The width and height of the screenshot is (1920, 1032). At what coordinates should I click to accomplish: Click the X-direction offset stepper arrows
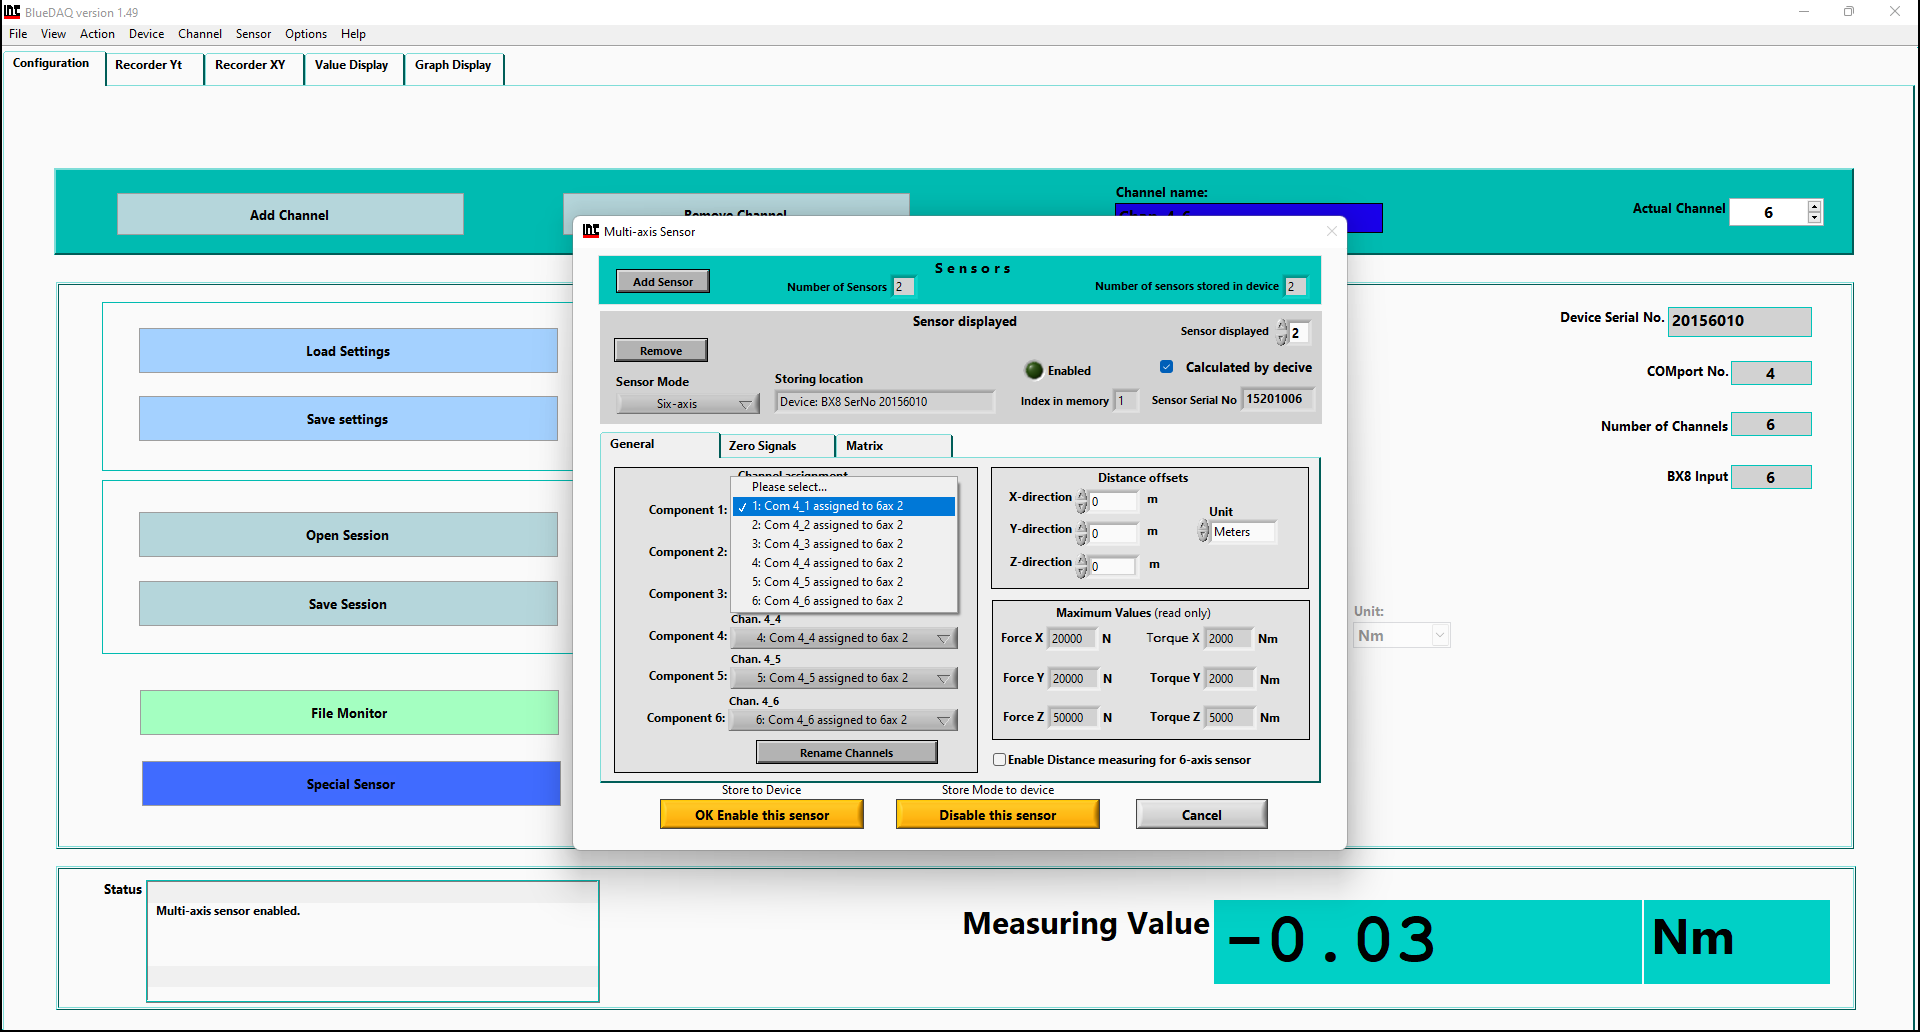click(x=1082, y=501)
